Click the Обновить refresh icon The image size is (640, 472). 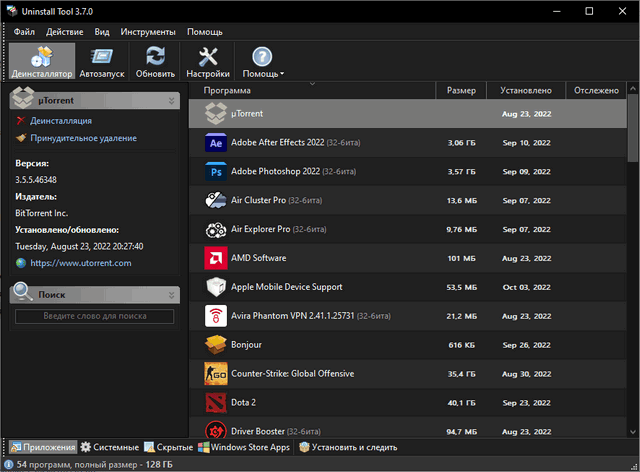coord(155,61)
